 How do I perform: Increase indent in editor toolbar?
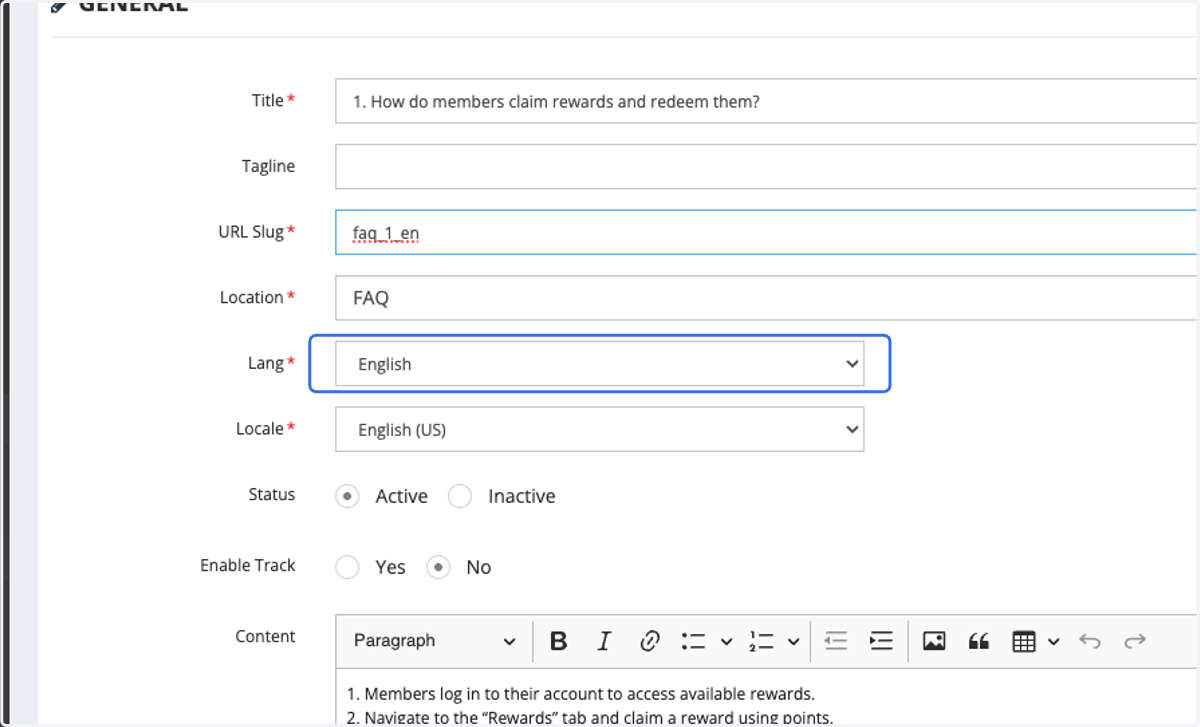pos(881,642)
